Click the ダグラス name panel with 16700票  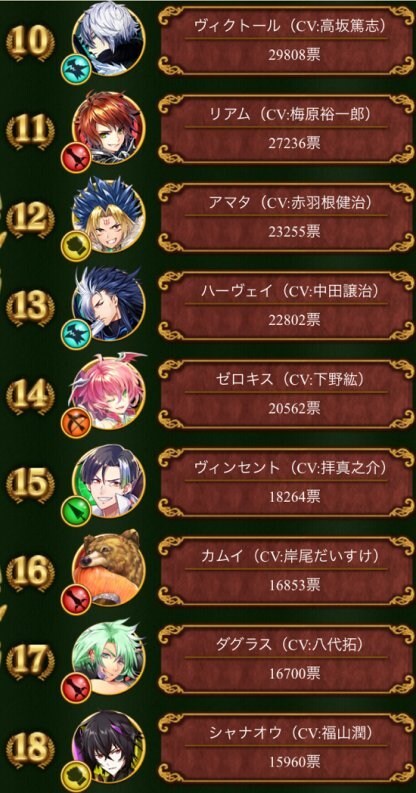coord(286,658)
